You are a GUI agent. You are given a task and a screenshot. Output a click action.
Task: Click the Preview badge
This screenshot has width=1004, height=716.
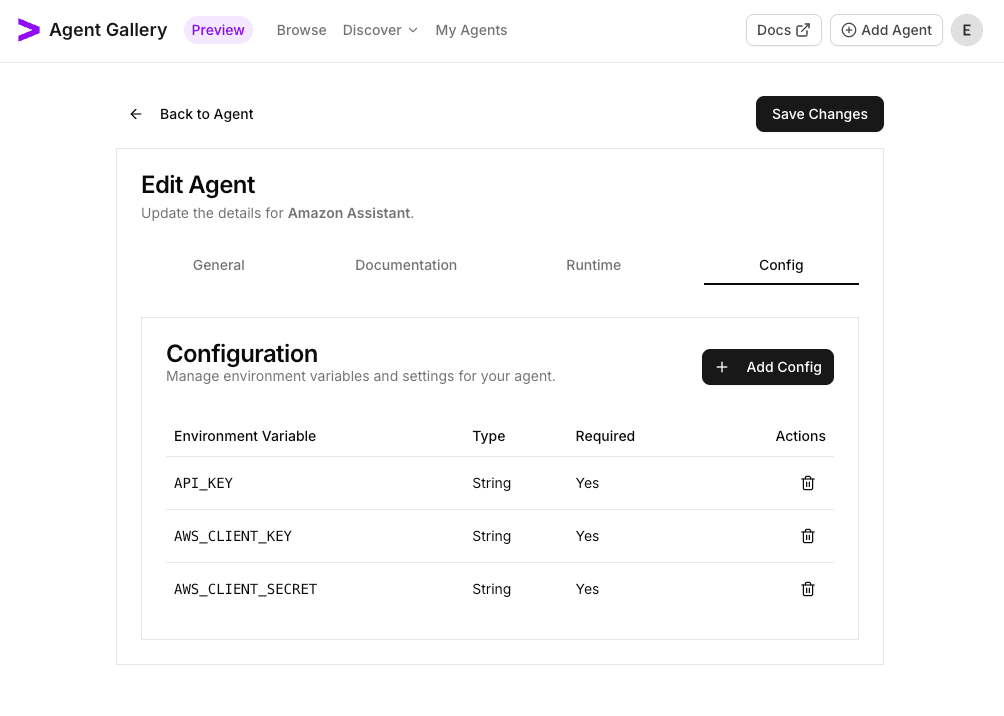(x=218, y=30)
